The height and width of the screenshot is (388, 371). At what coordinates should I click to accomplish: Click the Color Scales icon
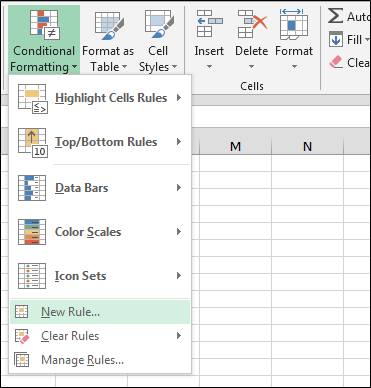(32, 232)
